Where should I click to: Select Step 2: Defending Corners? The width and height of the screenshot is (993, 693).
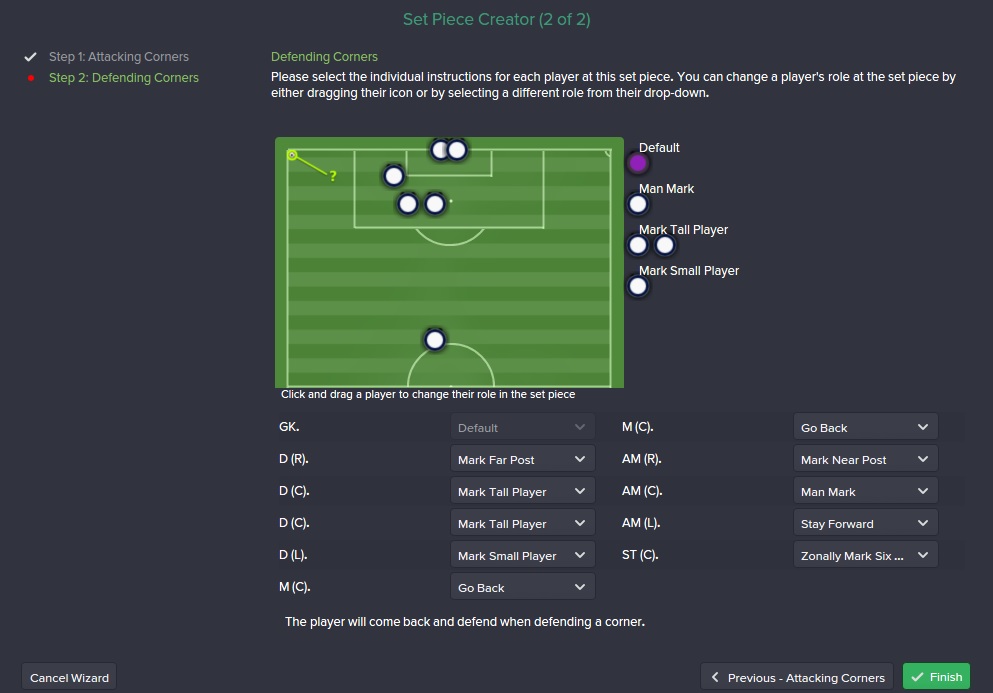(123, 77)
